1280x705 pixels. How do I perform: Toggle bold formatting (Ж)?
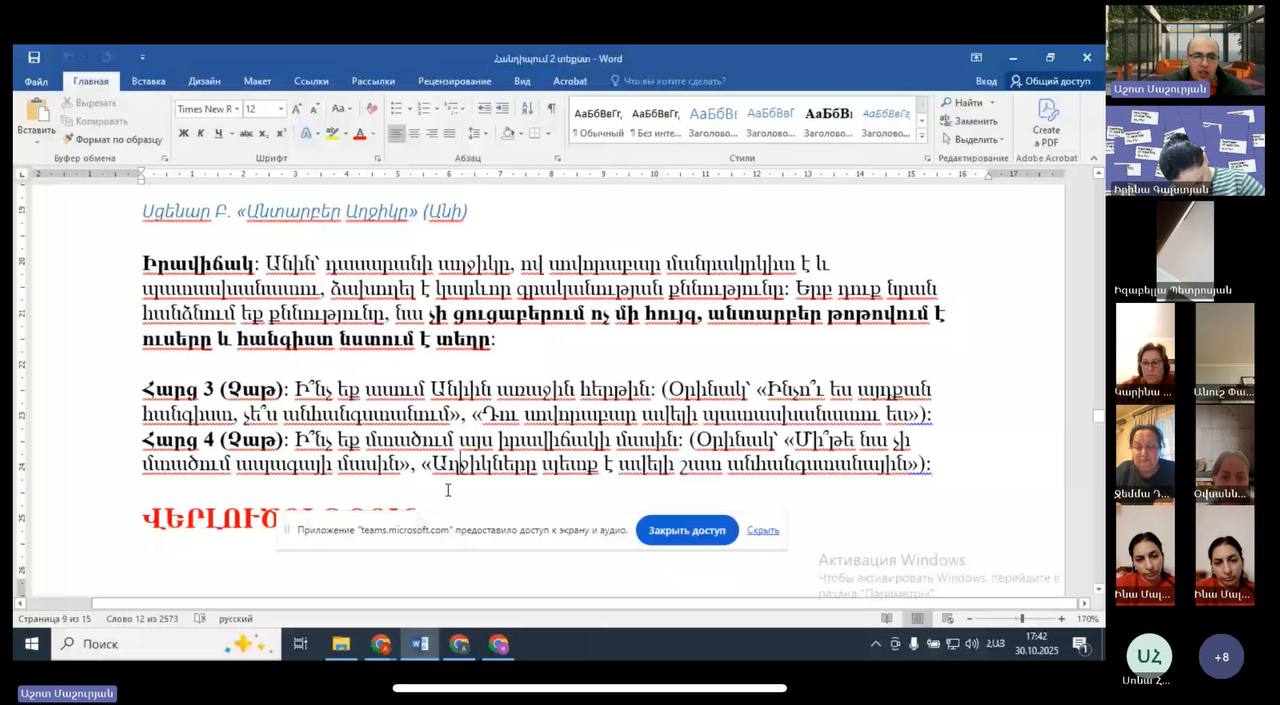coord(183,134)
